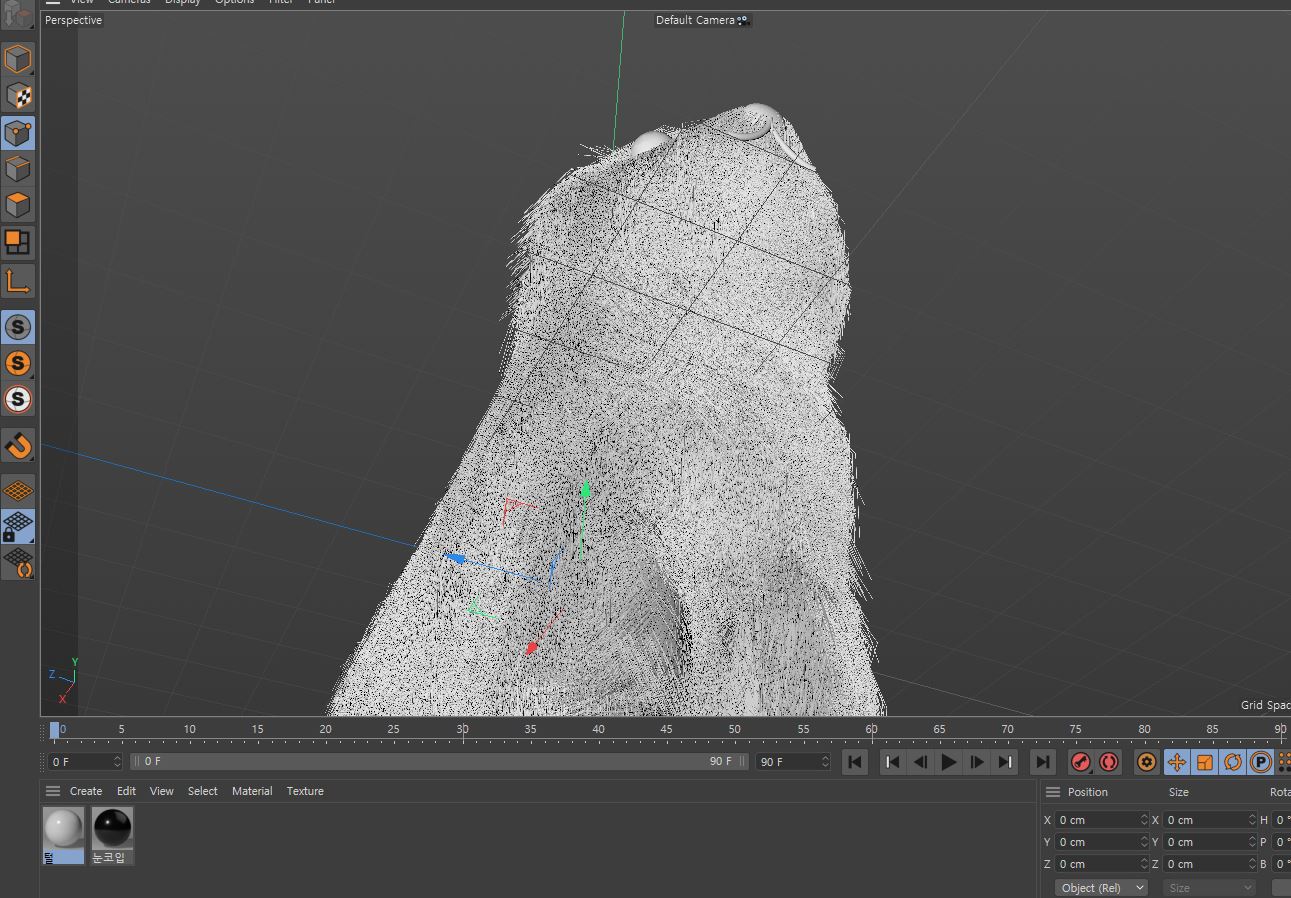Click the timeline marker at frame 60

[871, 730]
